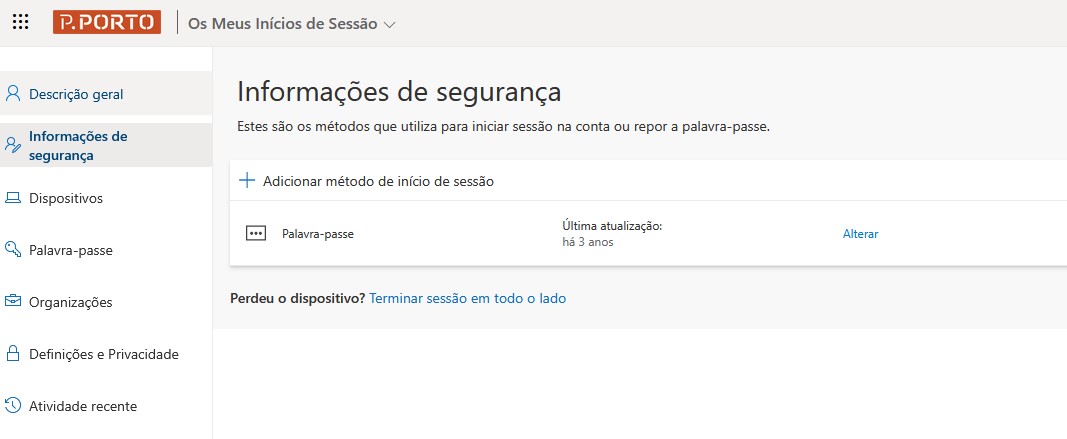Select Organizações in the sidebar
This screenshot has width=1067, height=439.
[x=70, y=302]
